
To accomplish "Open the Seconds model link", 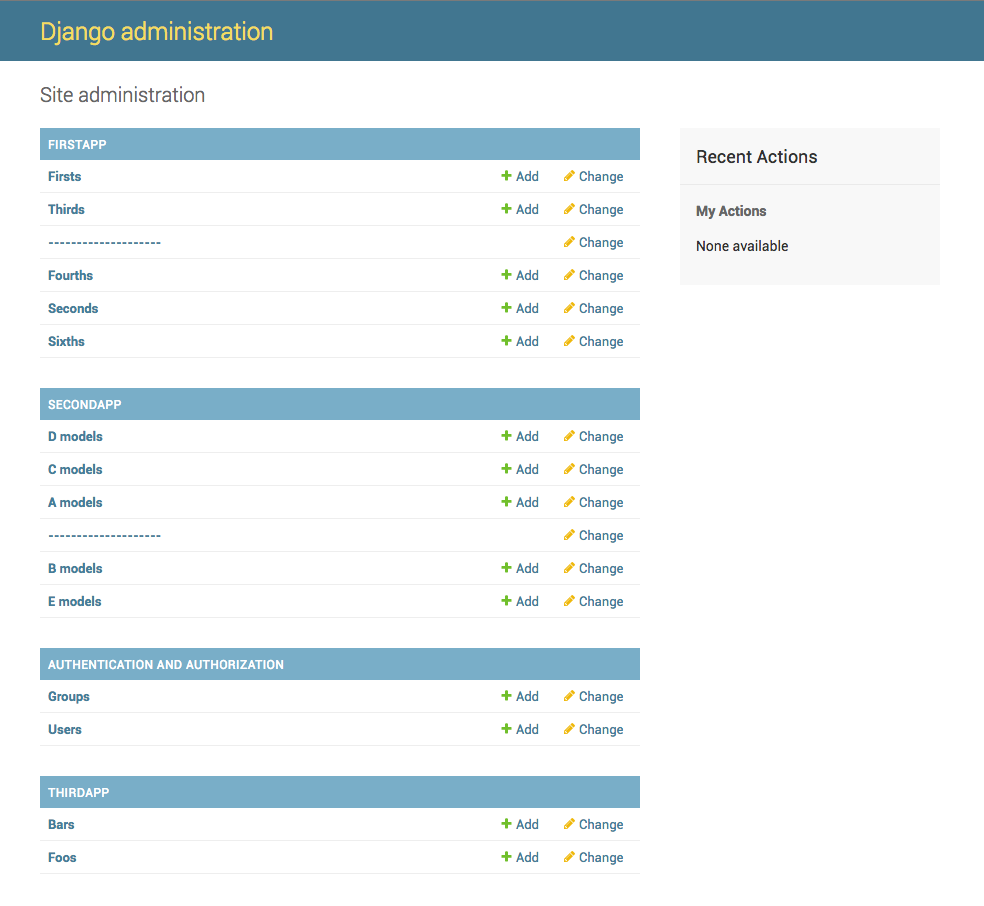I will click(x=73, y=308).
